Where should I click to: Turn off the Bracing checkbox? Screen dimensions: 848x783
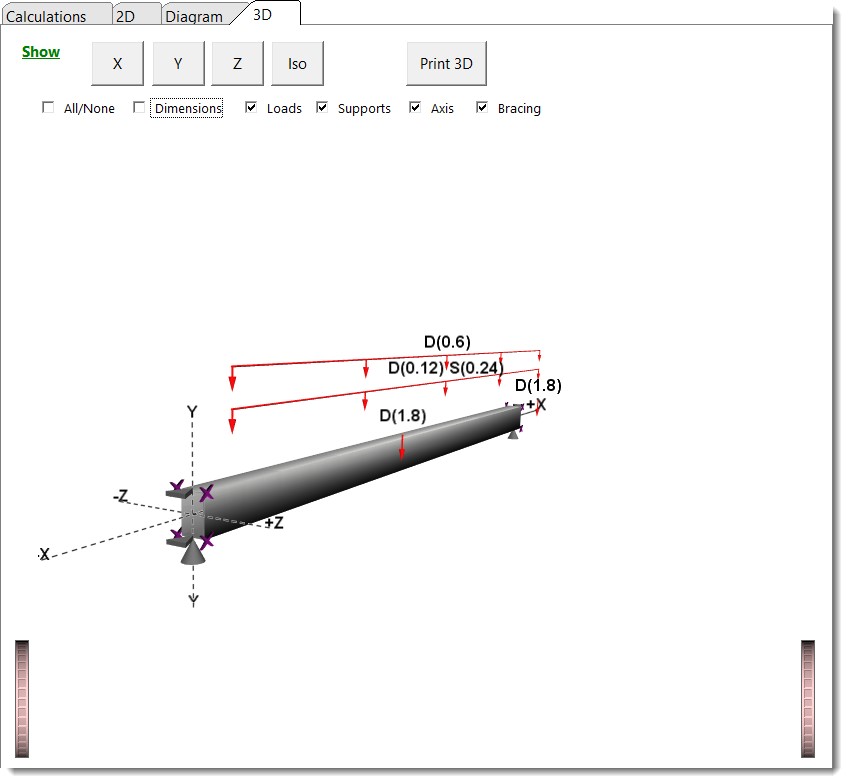coord(482,107)
